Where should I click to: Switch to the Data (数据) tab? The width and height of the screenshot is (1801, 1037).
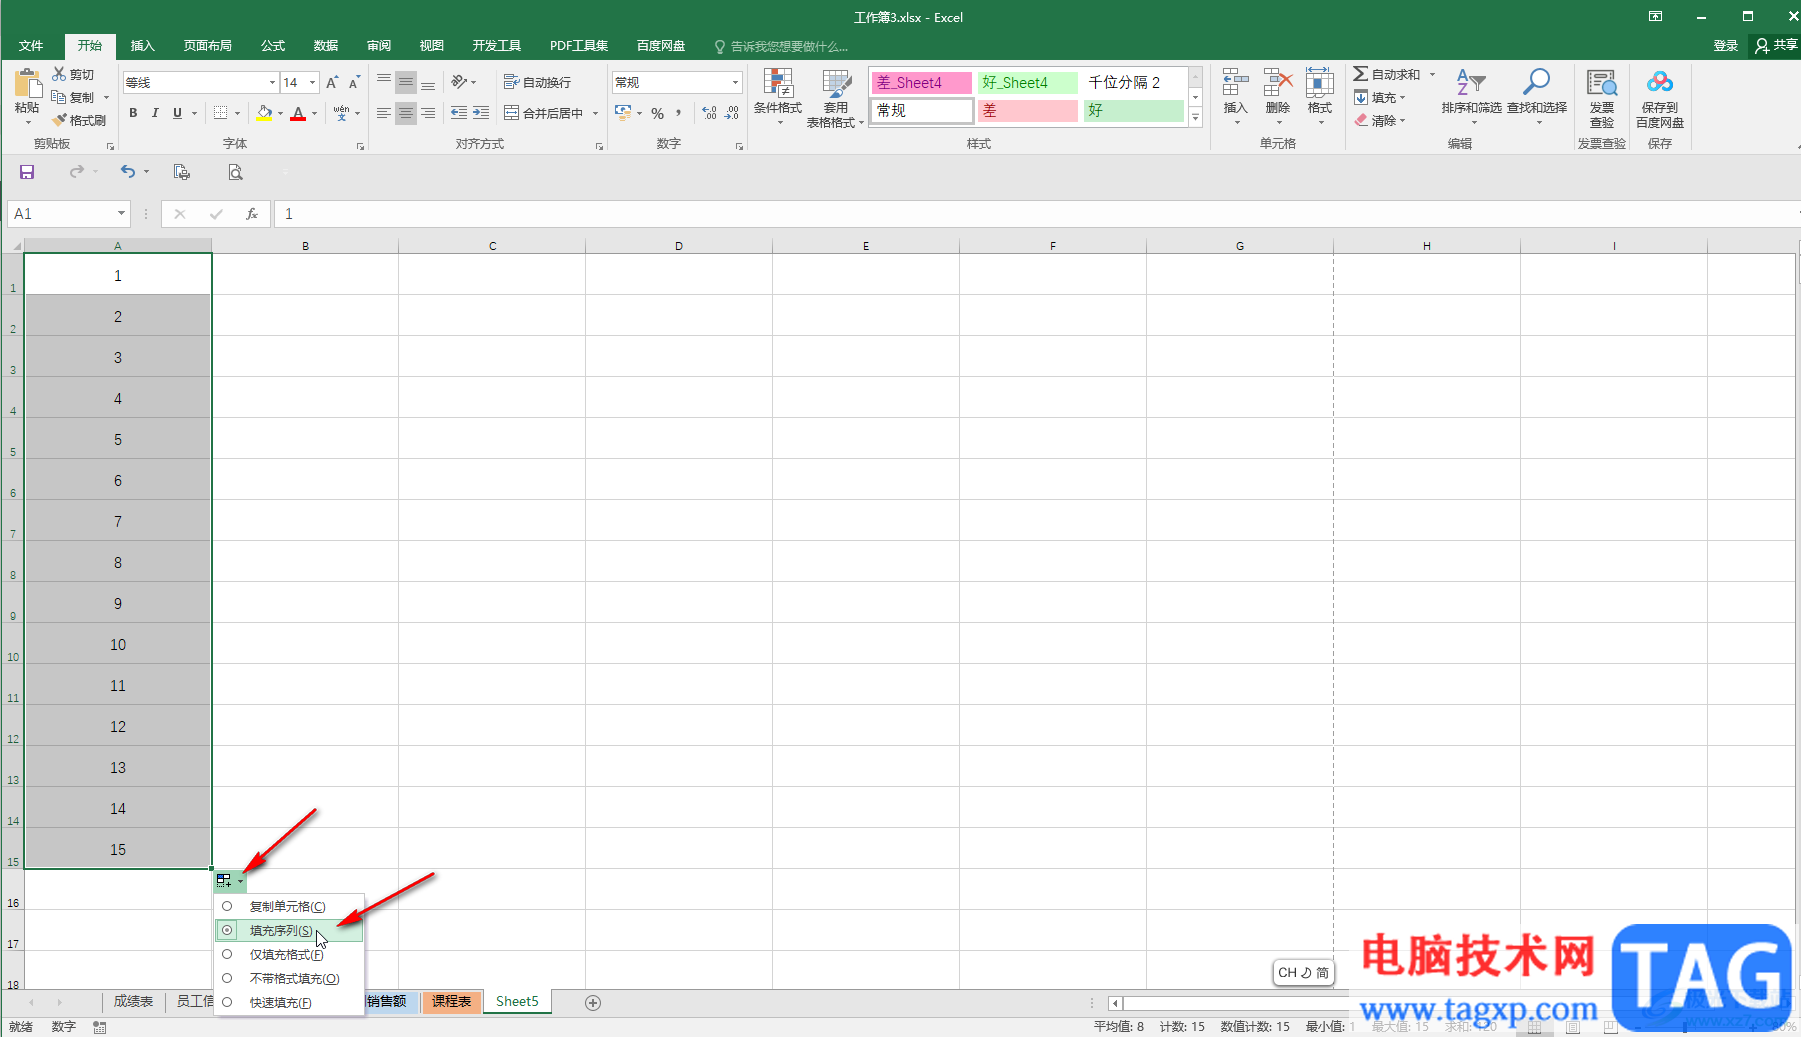pos(326,46)
